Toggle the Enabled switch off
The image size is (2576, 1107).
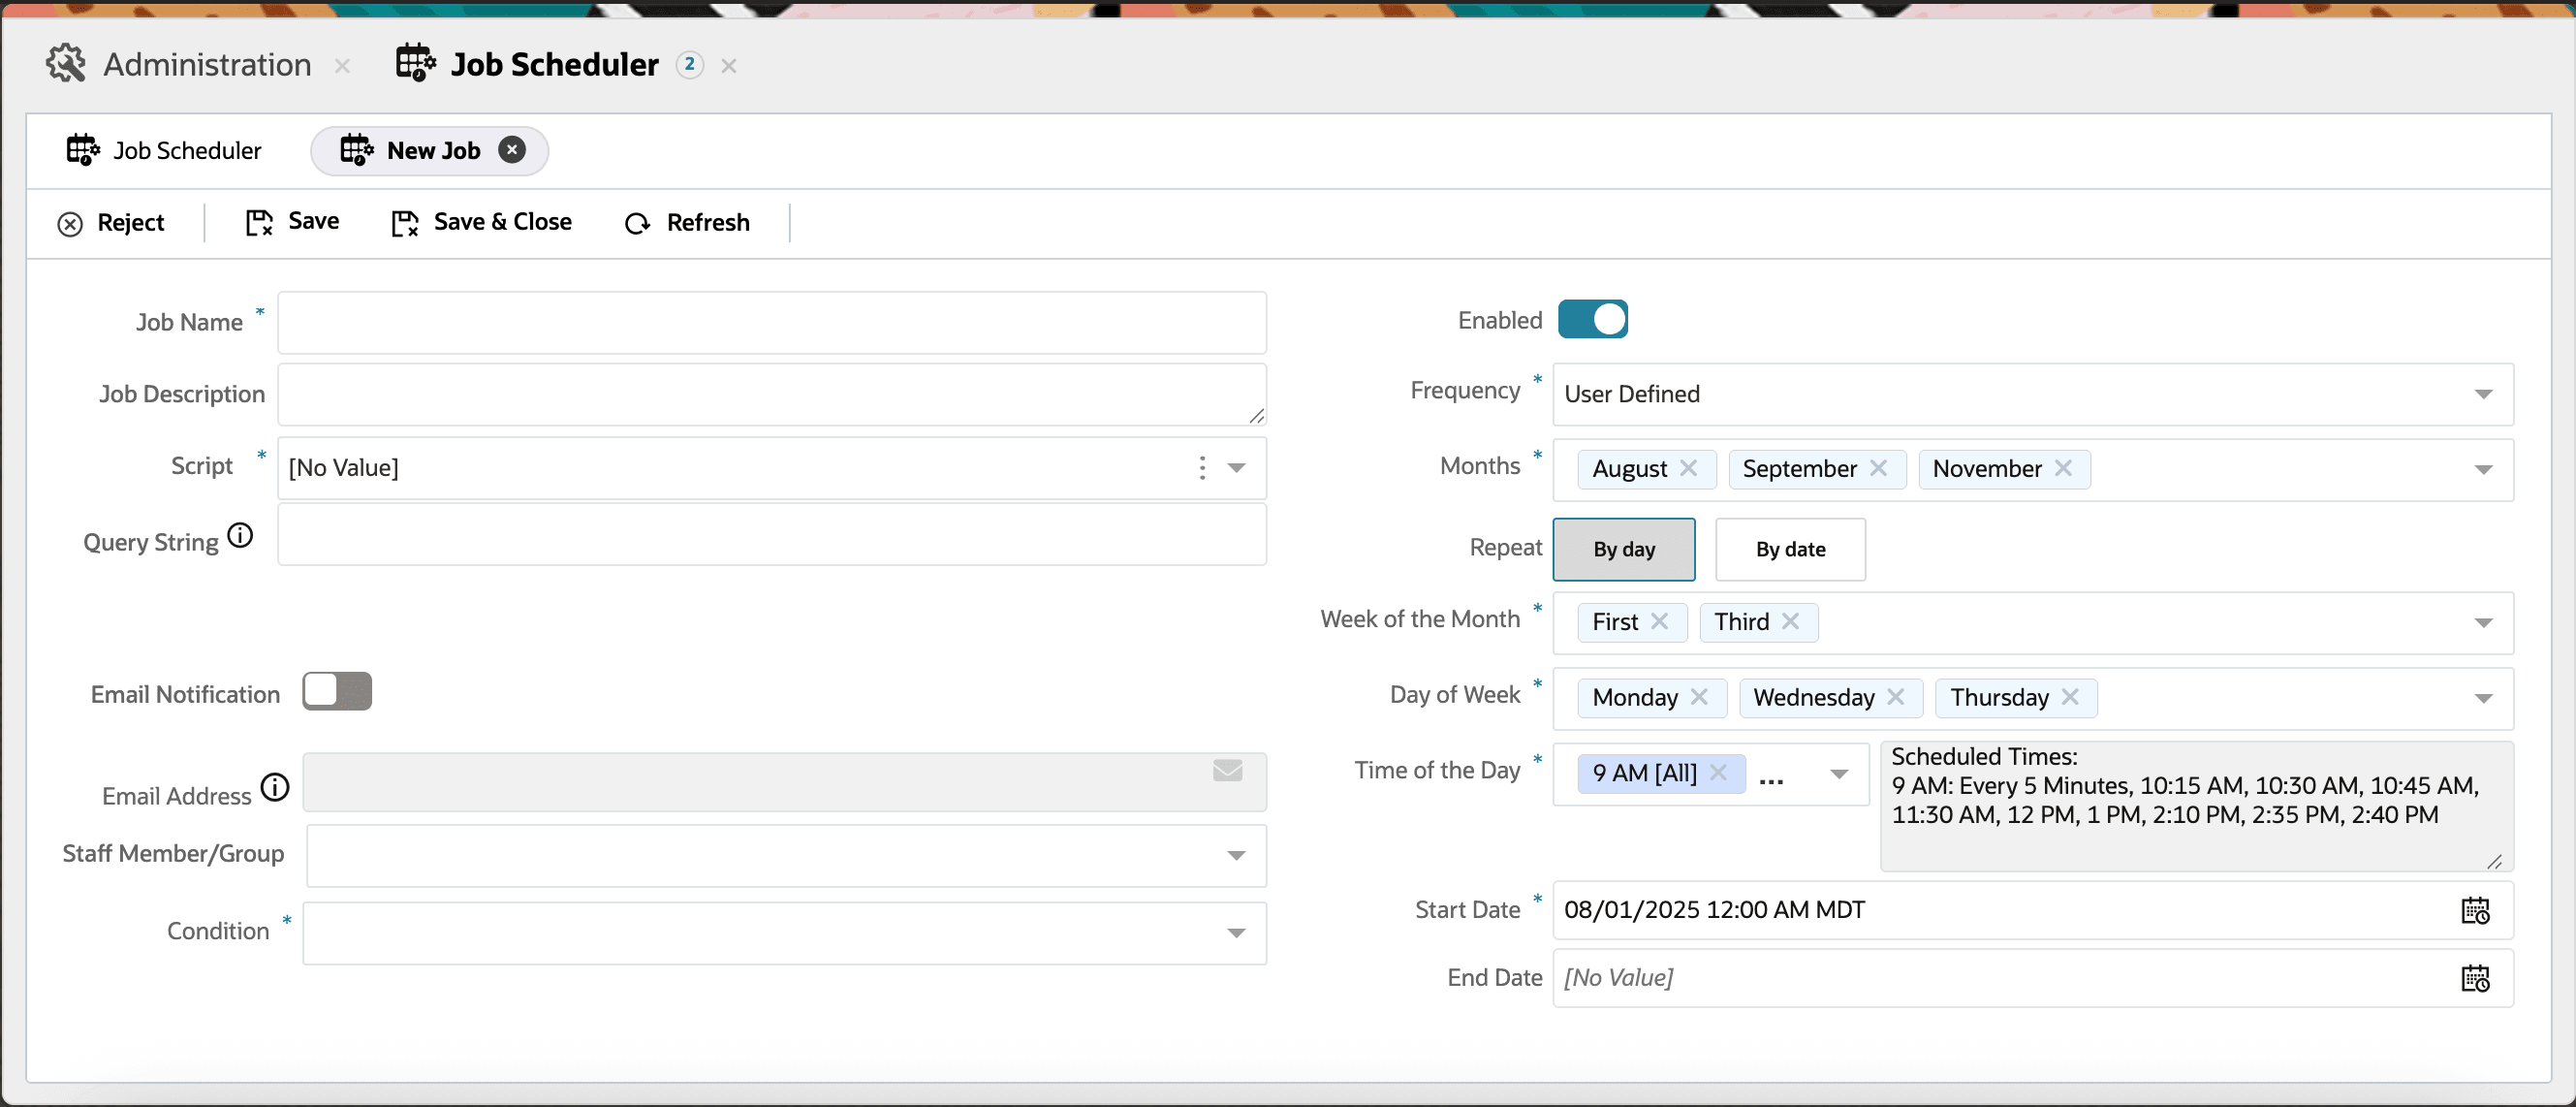1592,320
